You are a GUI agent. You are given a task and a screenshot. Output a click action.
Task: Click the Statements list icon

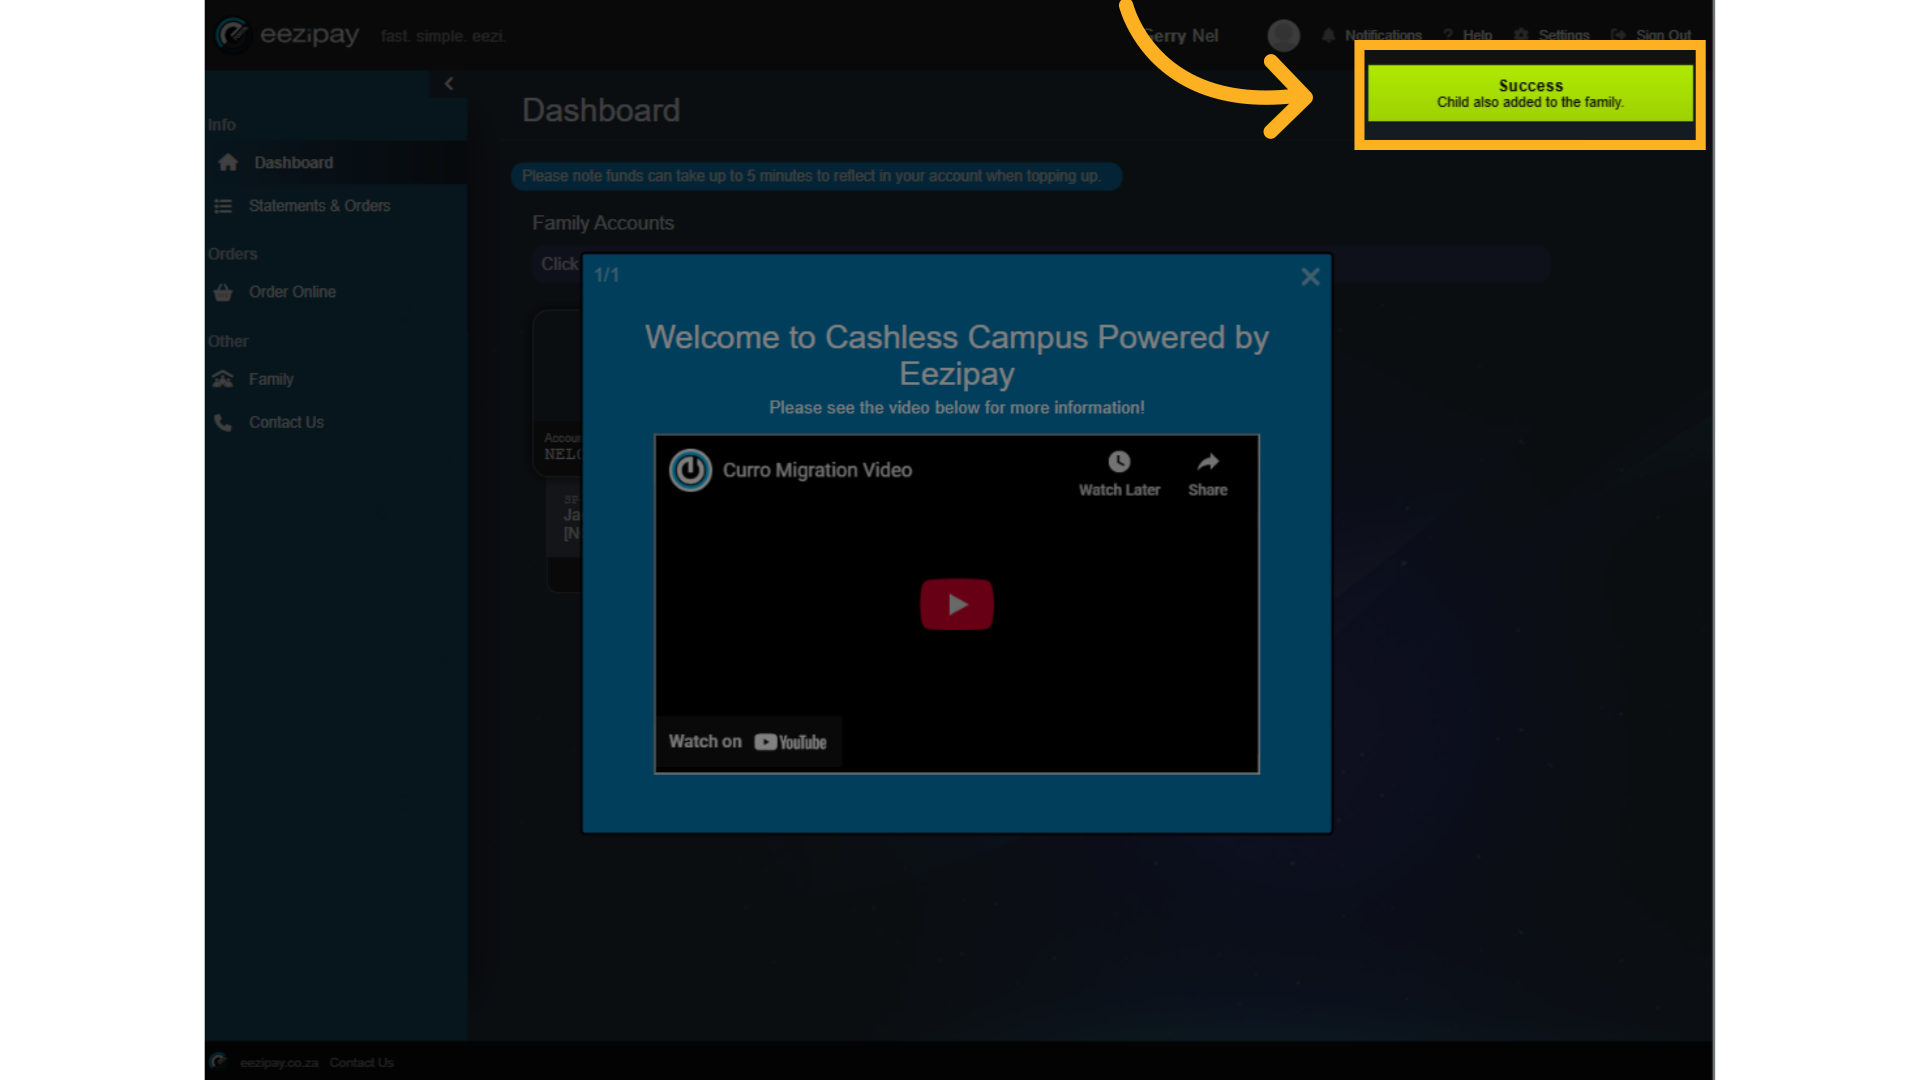click(x=223, y=206)
